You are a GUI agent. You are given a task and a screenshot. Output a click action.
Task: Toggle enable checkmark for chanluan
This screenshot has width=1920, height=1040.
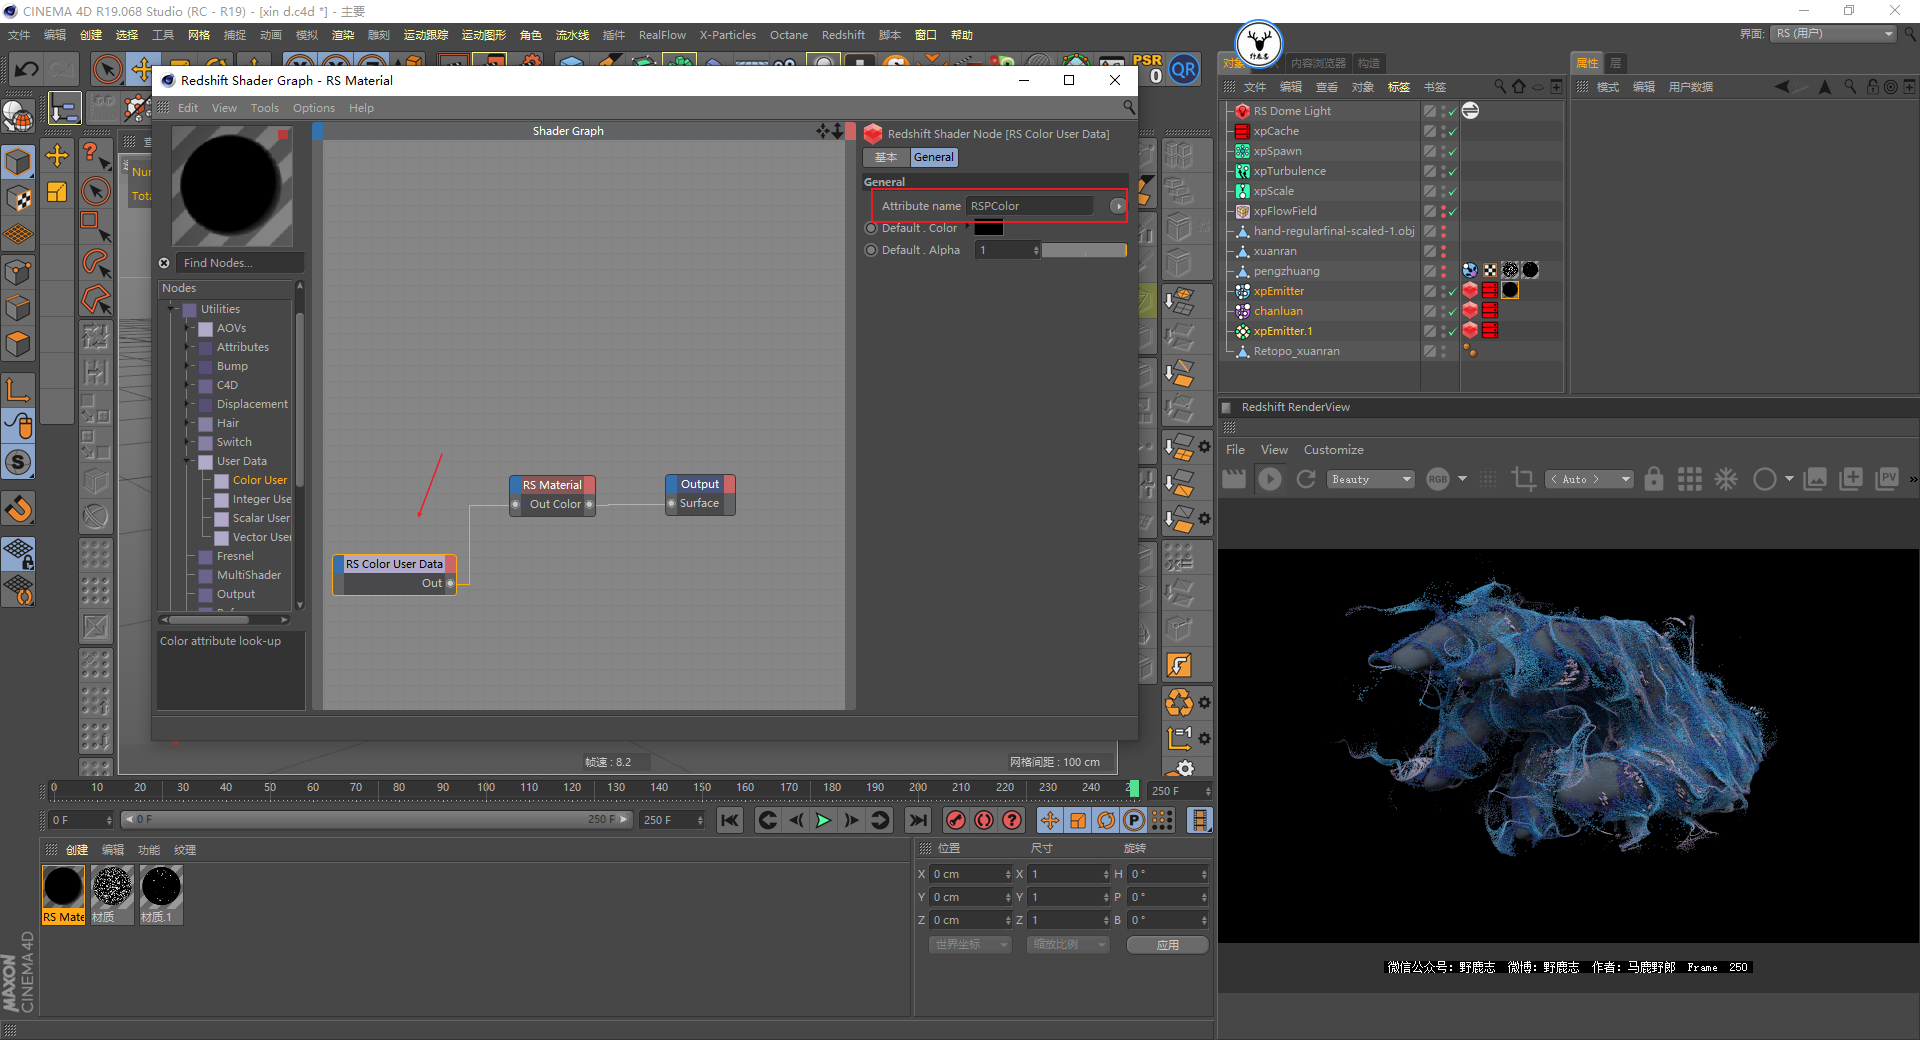pos(1453,311)
